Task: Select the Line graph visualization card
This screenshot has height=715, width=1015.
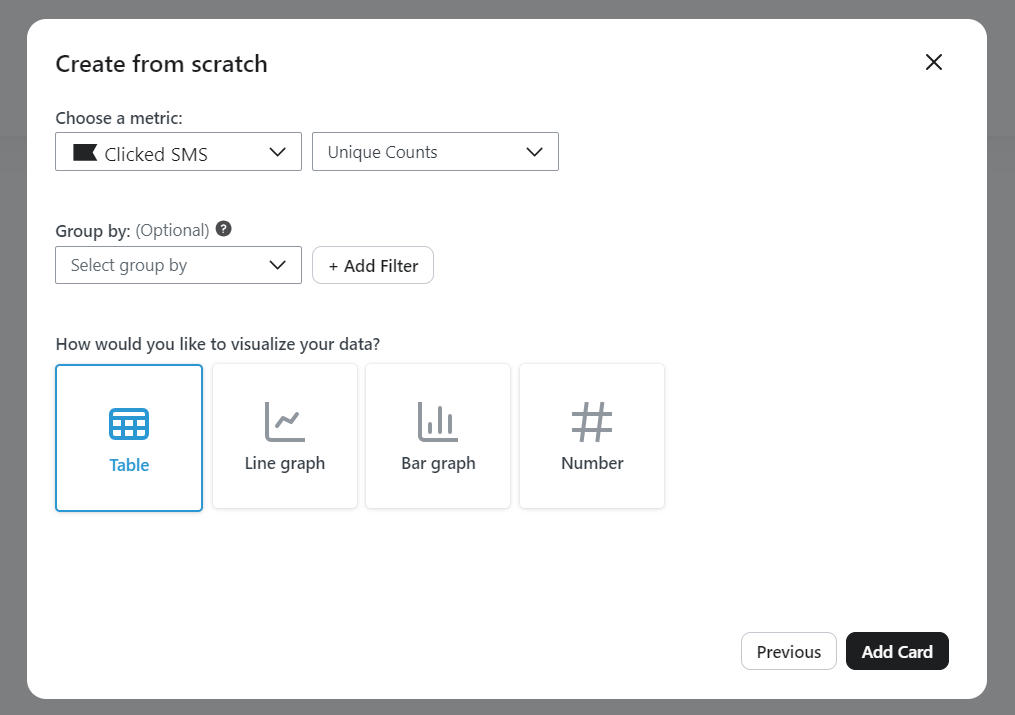Action: tap(284, 436)
